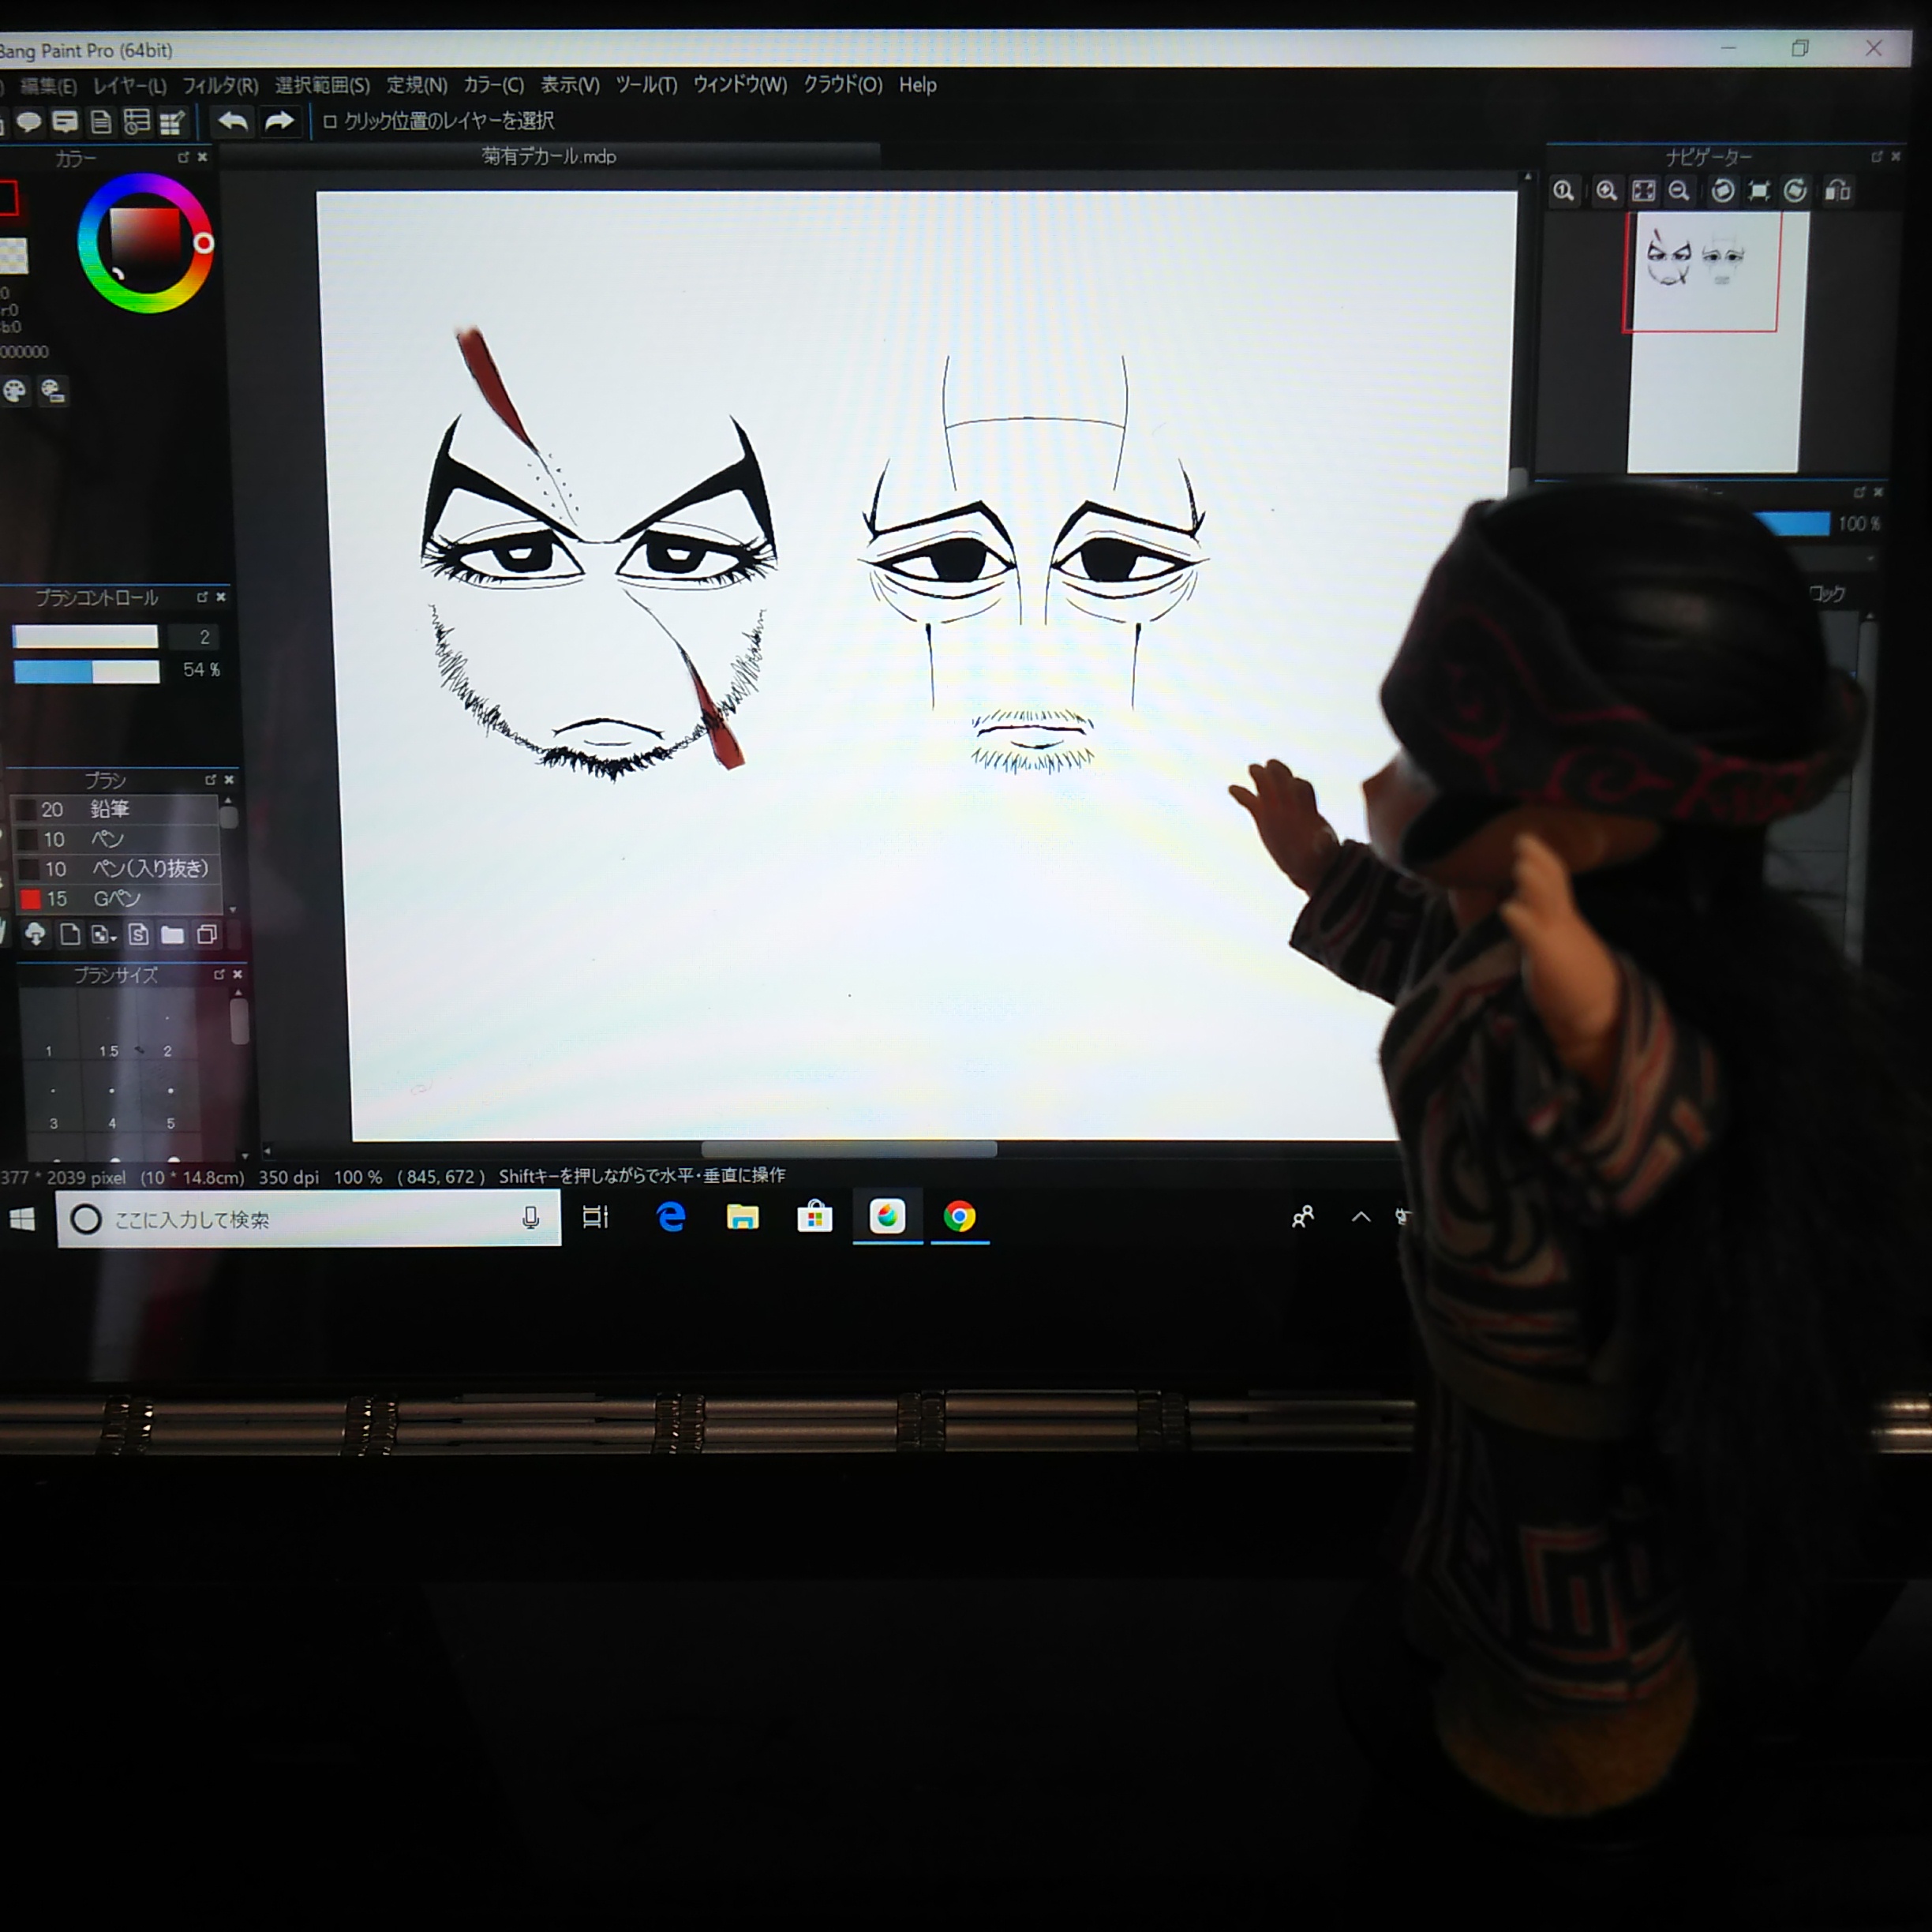Select the transparent color swatch
Image resolution: width=1932 pixels, height=1932 pixels.
pyautogui.click(x=13, y=256)
